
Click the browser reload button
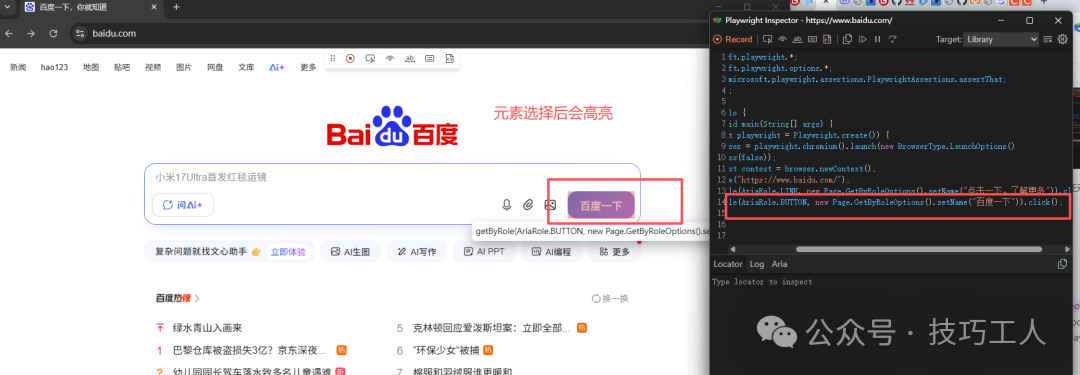53,33
